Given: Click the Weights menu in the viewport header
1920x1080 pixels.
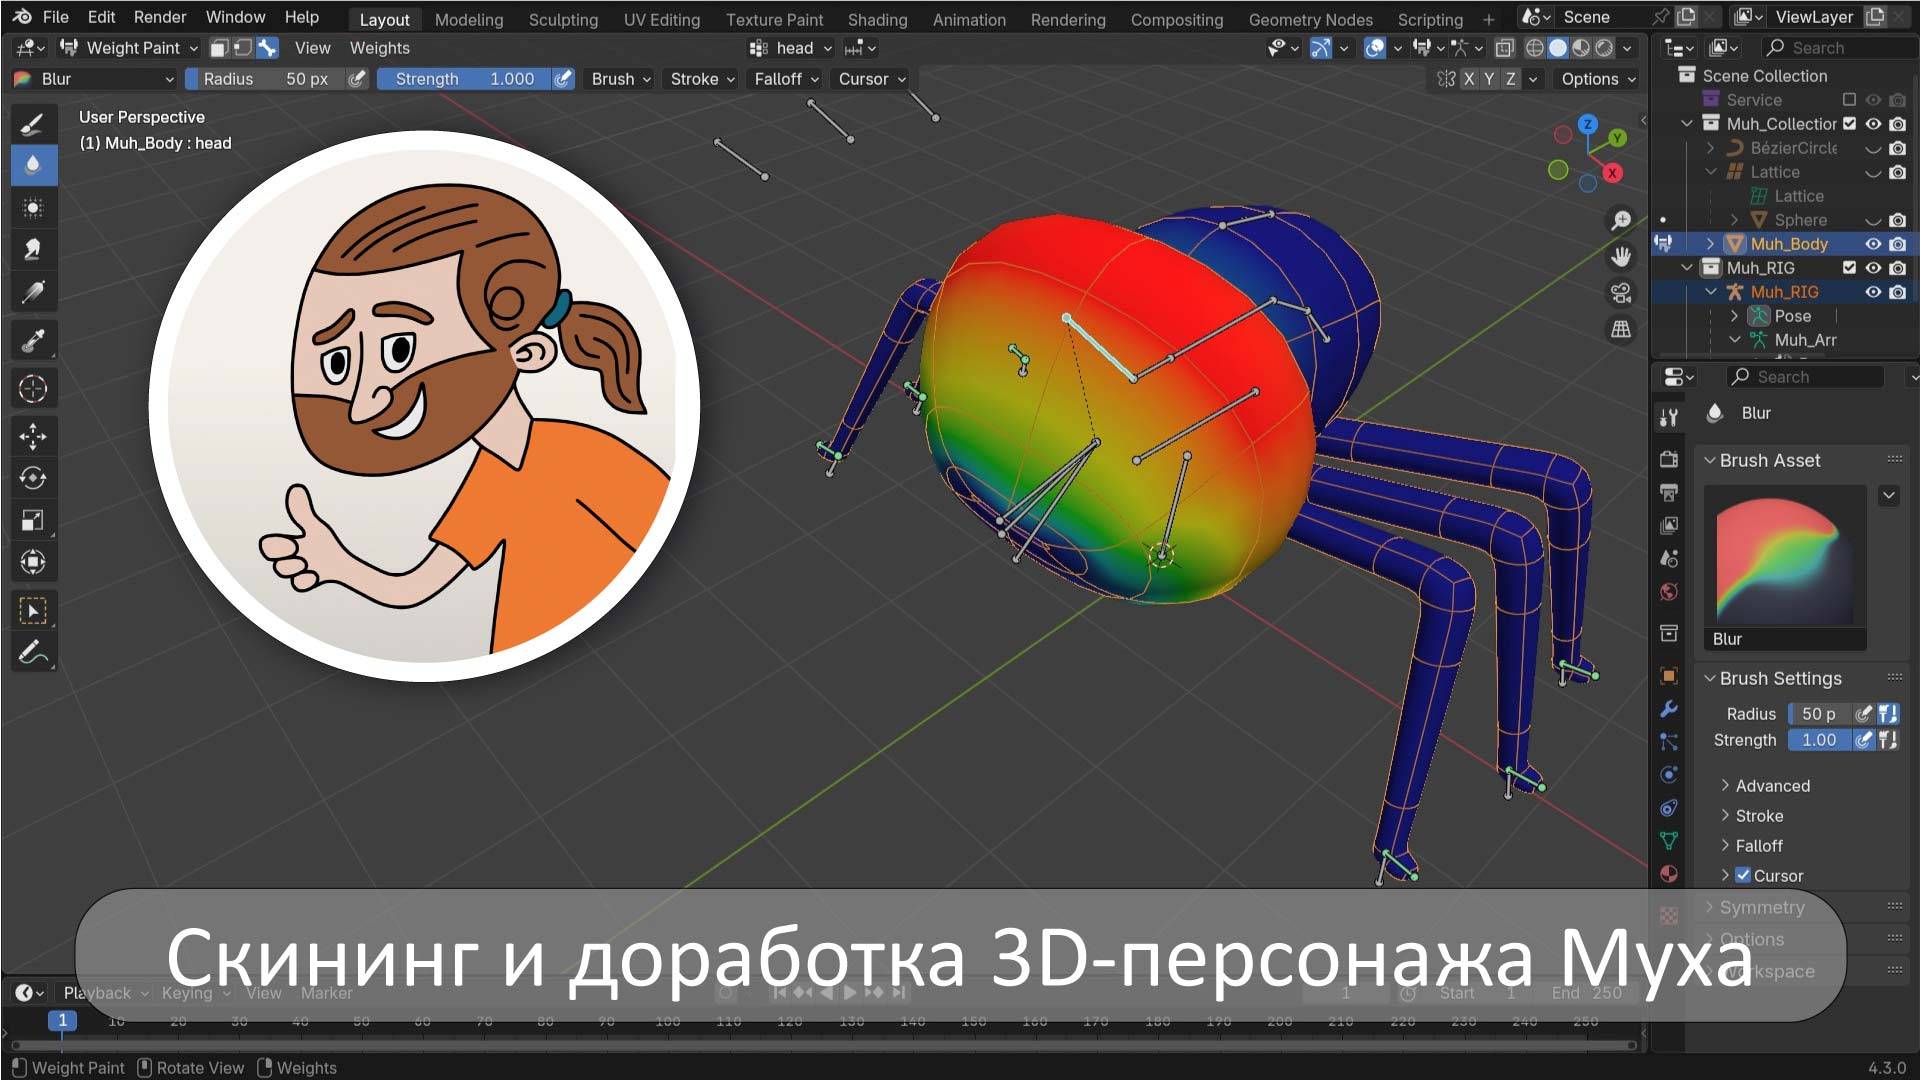Looking at the screenshot, I should tap(379, 47).
